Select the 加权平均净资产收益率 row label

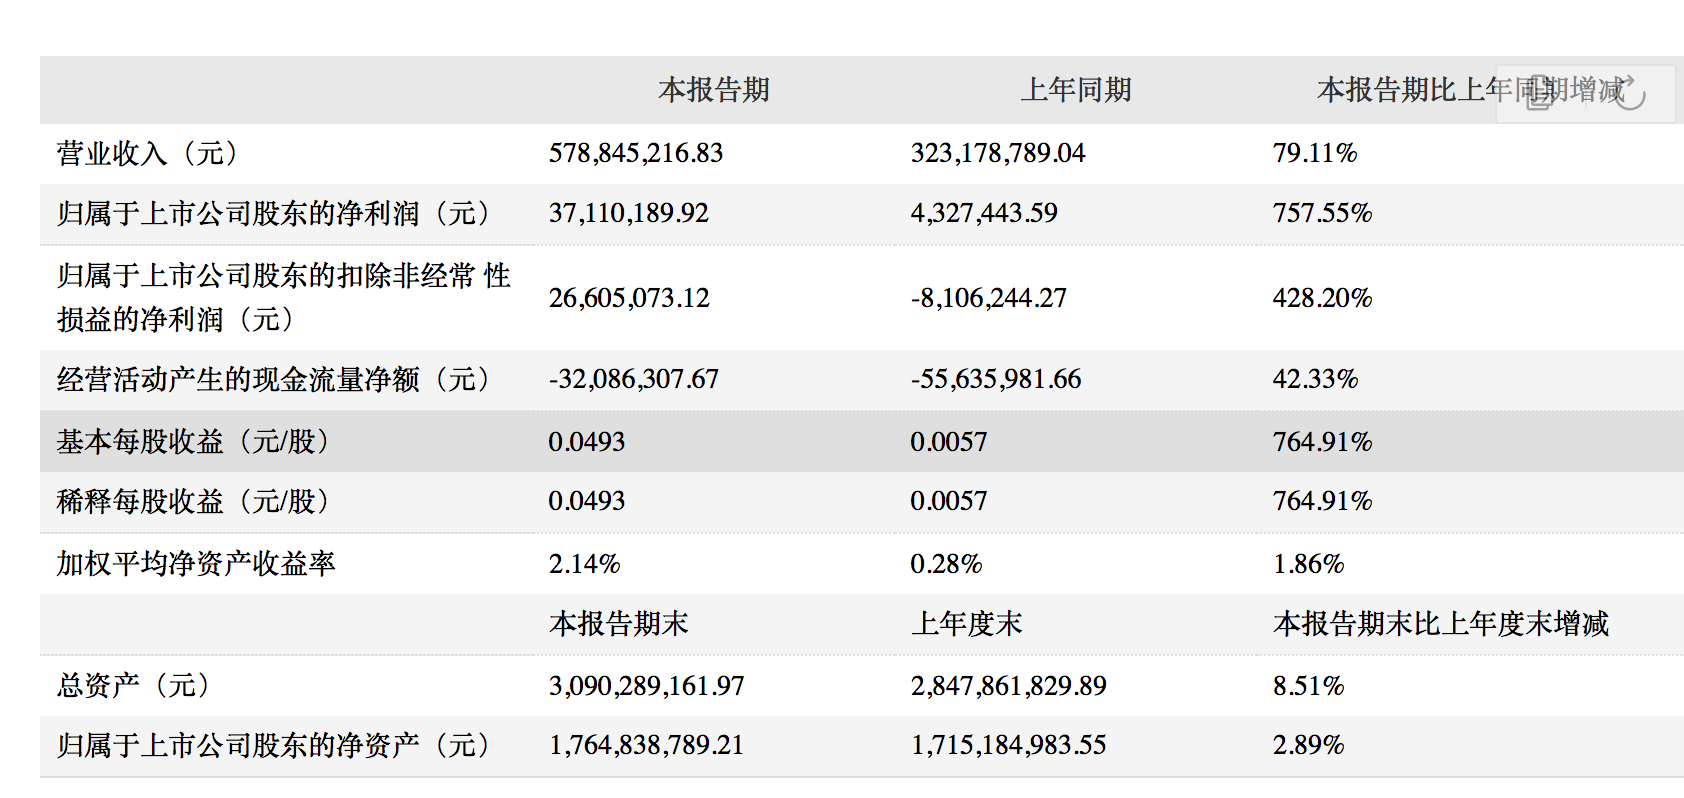point(196,564)
